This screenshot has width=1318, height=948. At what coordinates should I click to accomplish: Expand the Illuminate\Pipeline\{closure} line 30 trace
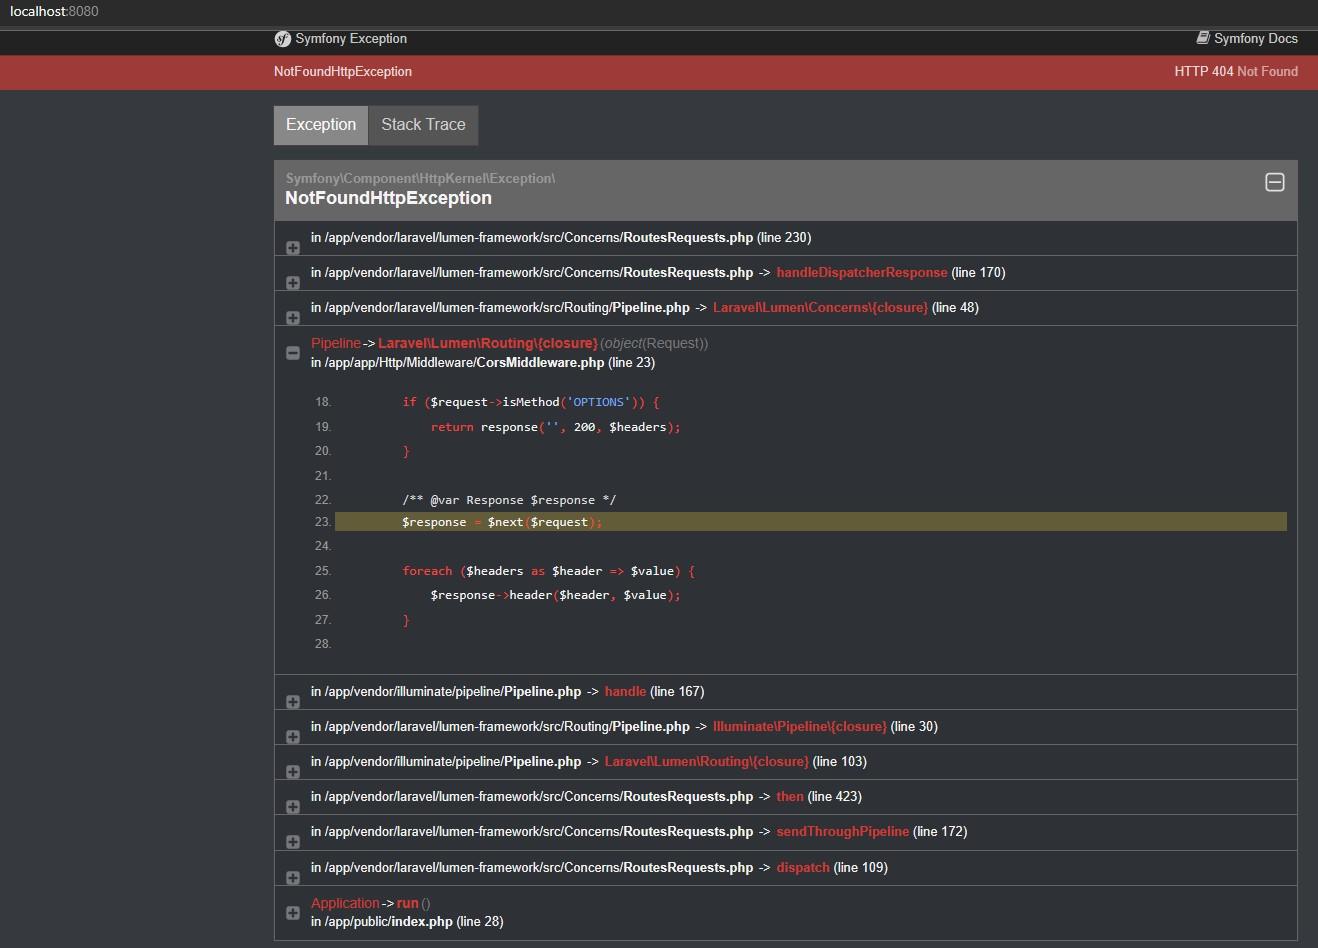click(293, 737)
